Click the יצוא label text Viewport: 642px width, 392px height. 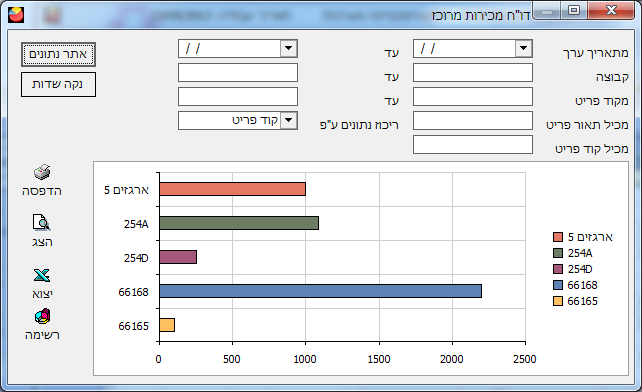[42, 294]
